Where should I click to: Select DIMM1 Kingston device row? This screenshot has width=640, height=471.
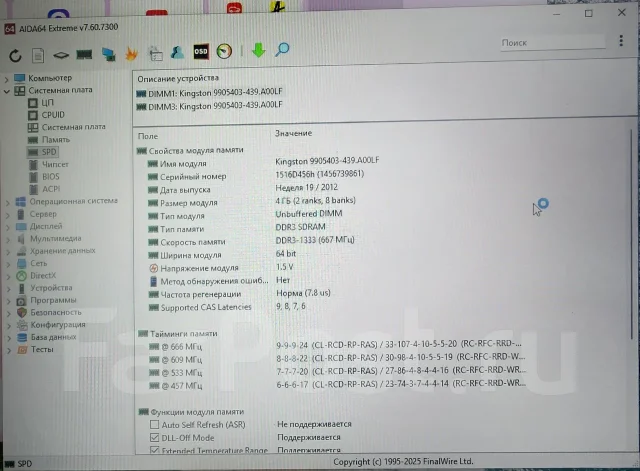(209, 93)
